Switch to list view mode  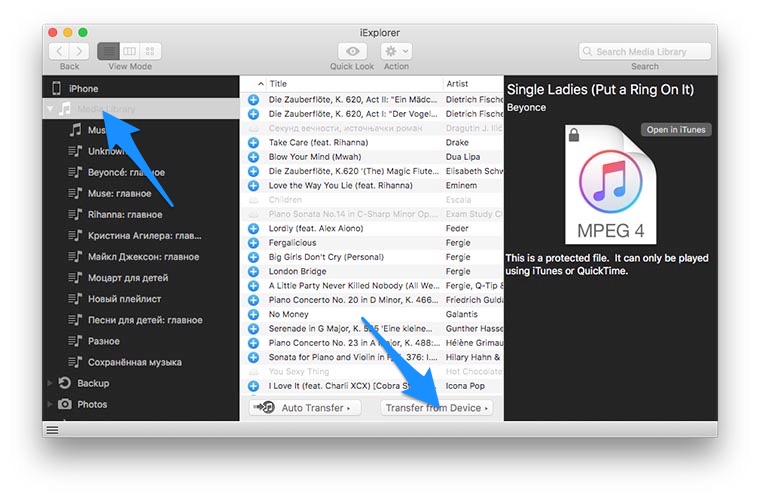tap(108, 51)
